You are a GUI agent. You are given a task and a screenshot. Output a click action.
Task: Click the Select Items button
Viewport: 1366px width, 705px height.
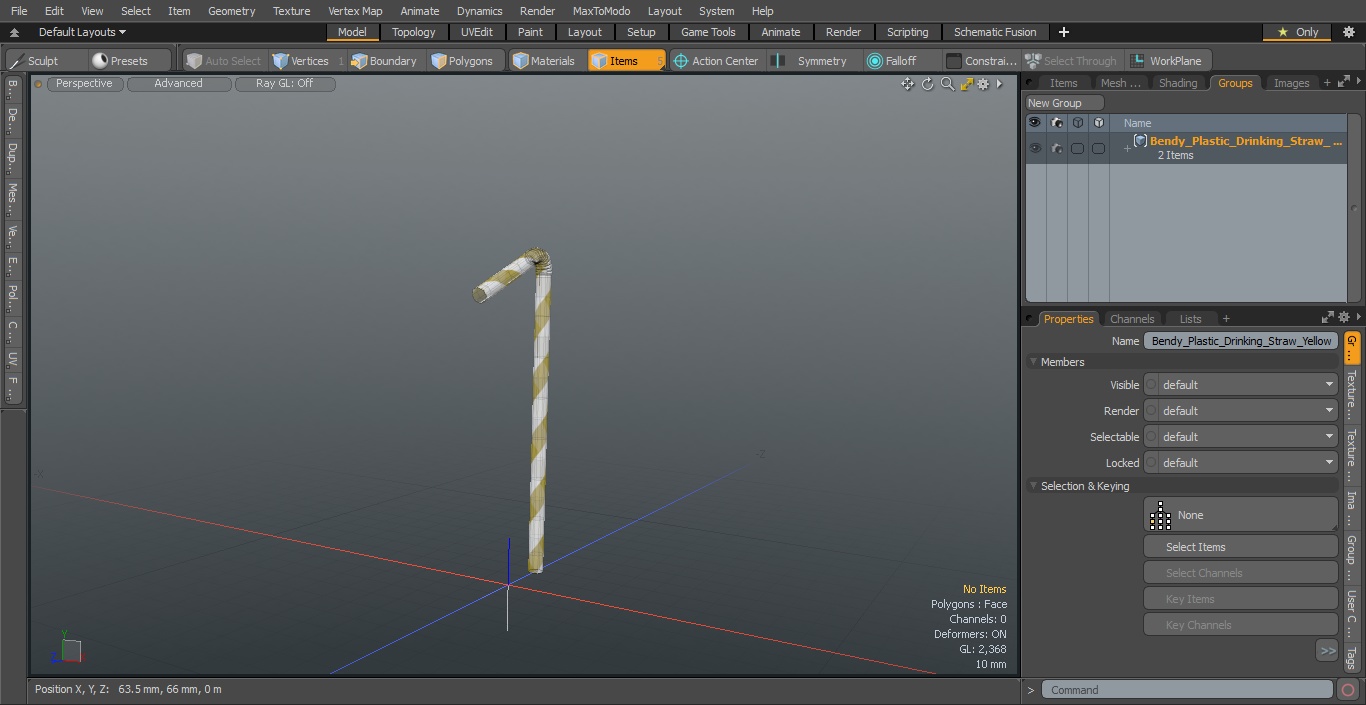(1240, 547)
